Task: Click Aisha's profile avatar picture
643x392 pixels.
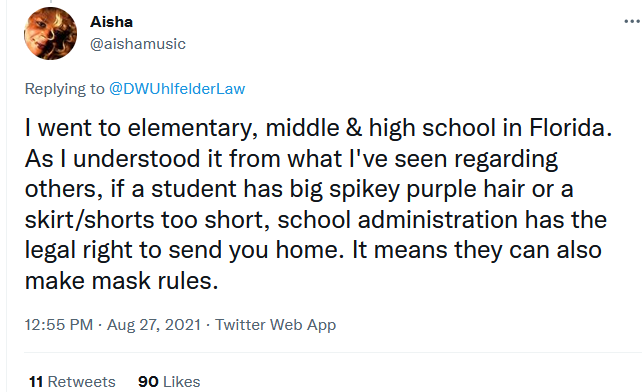Action: coord(50,34)
